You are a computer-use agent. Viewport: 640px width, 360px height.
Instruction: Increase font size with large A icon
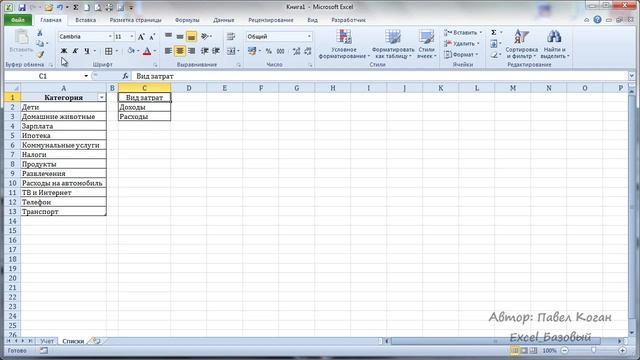[x=141, y=37]
